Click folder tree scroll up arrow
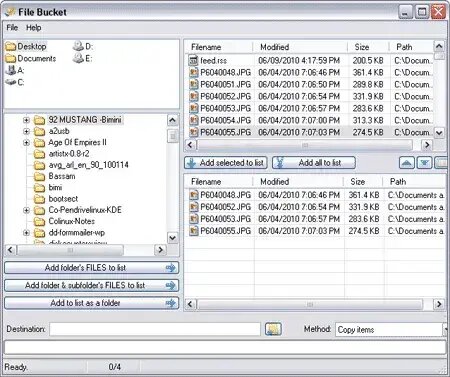 click(x=172, y=120)
